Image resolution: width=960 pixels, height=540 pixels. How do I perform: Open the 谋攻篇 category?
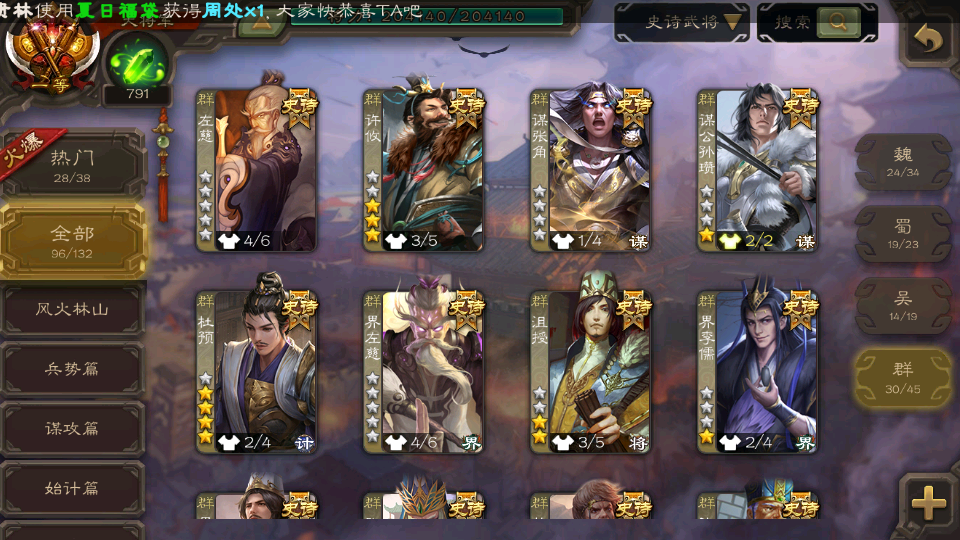coord(72,429)
